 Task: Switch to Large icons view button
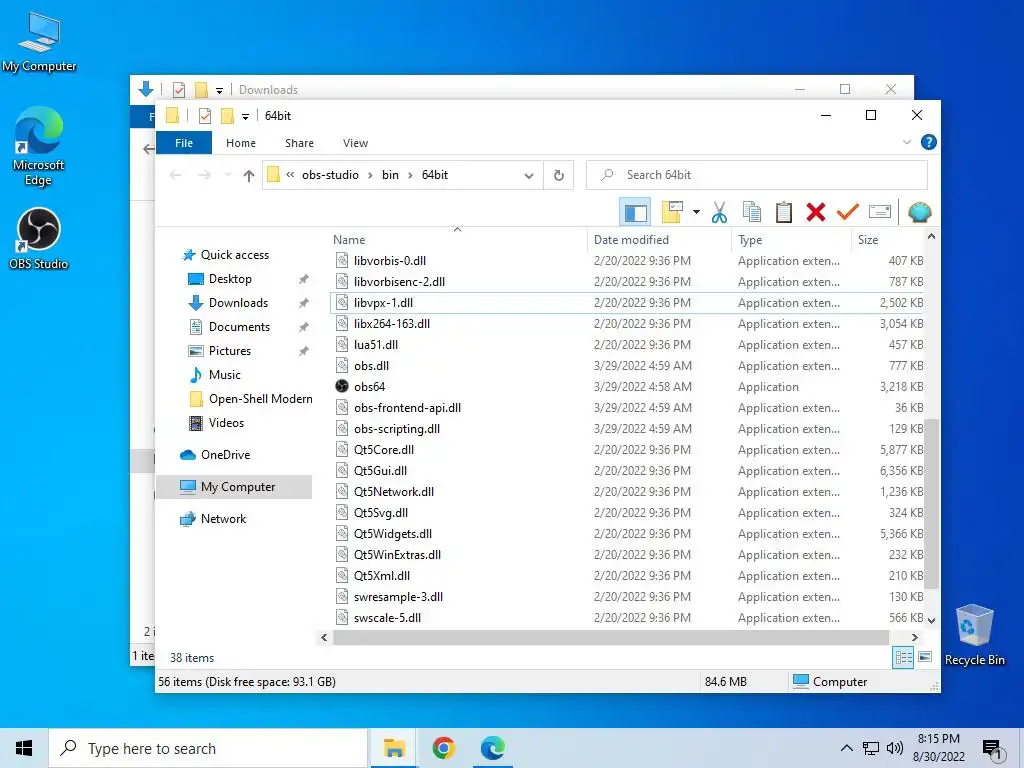(x=925, y=657)
